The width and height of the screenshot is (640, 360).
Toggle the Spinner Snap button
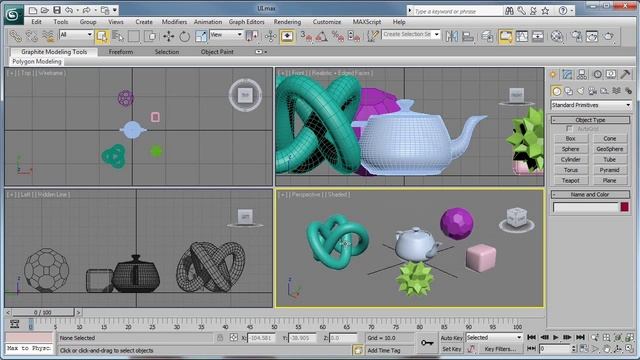click(354, 36)
